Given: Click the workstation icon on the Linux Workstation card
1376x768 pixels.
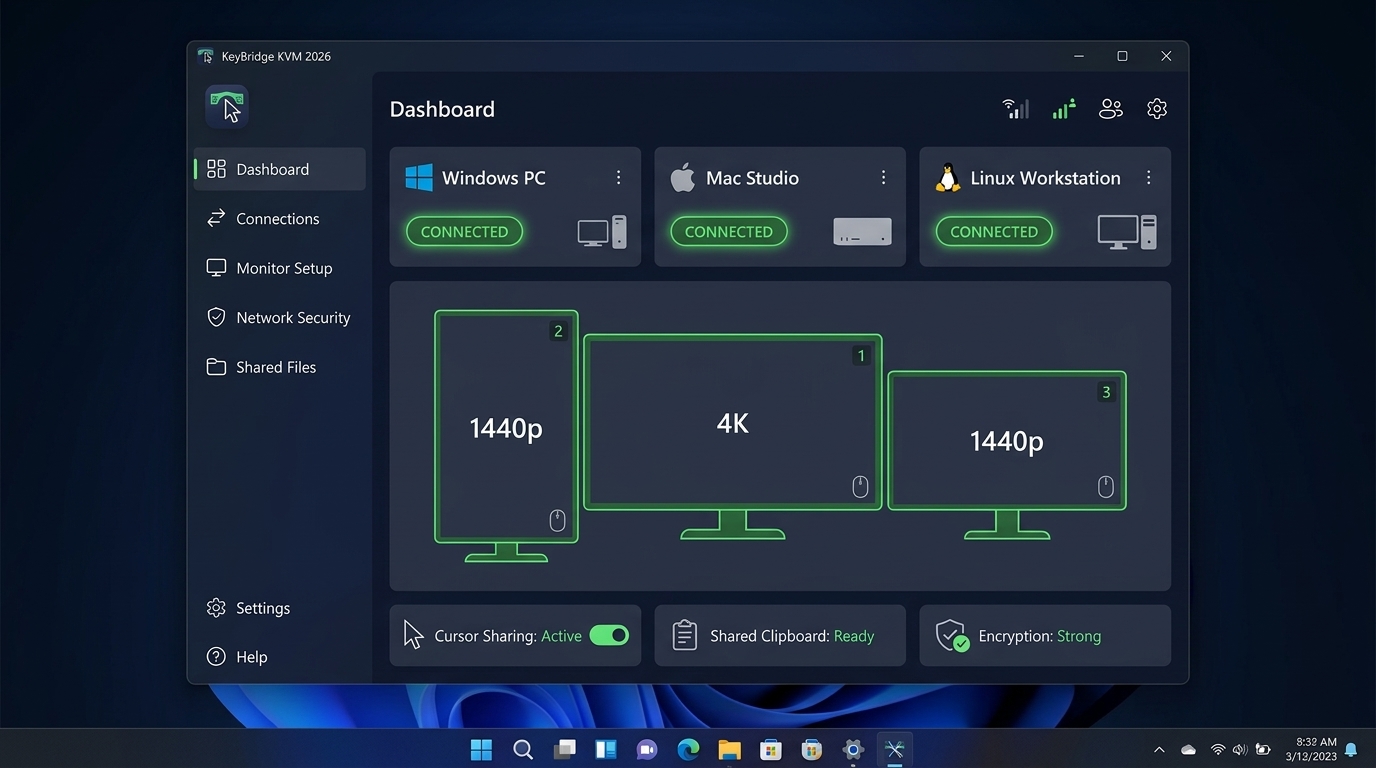Looking at the screenshot, I should [x=1127, y=232].
